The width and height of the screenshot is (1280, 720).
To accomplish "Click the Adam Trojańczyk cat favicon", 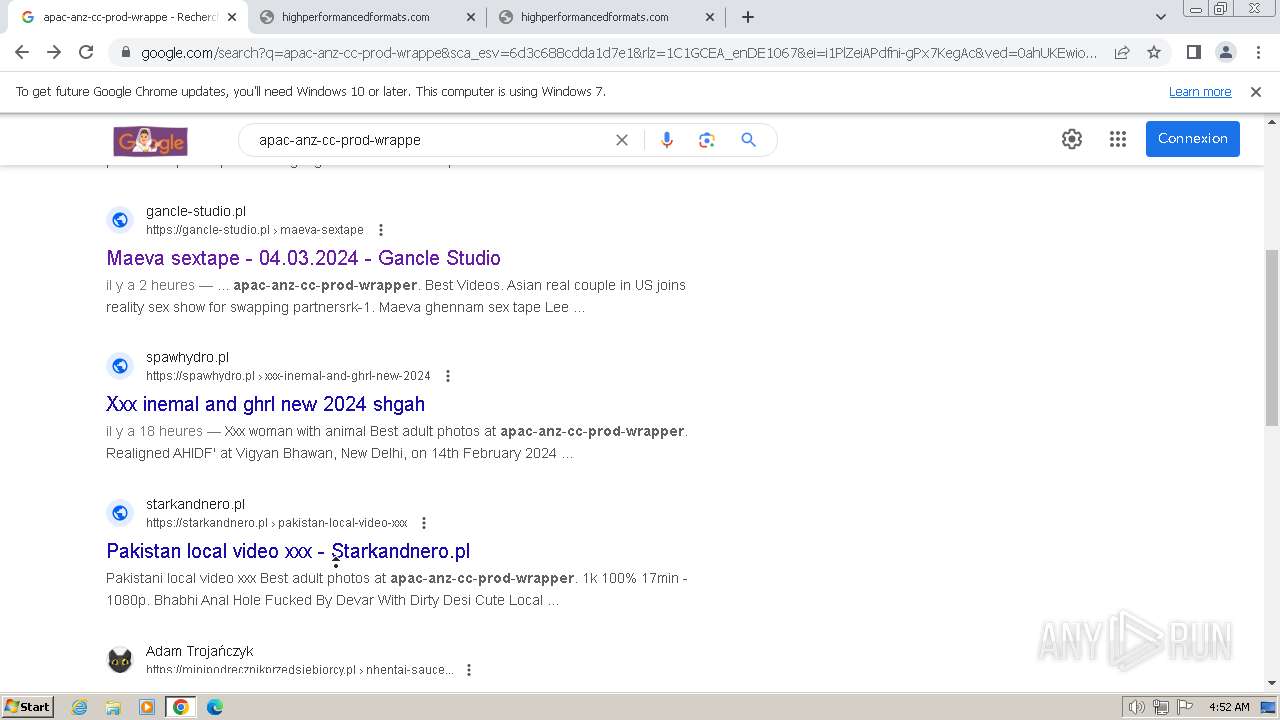I will tap(120, 660).
